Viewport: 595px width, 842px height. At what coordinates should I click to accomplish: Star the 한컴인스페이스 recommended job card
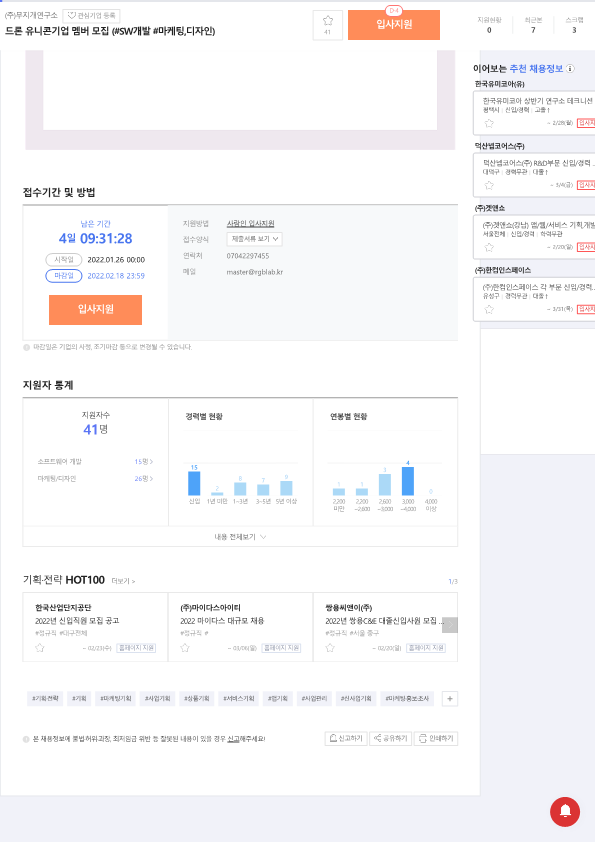click(x=489, y=309)
